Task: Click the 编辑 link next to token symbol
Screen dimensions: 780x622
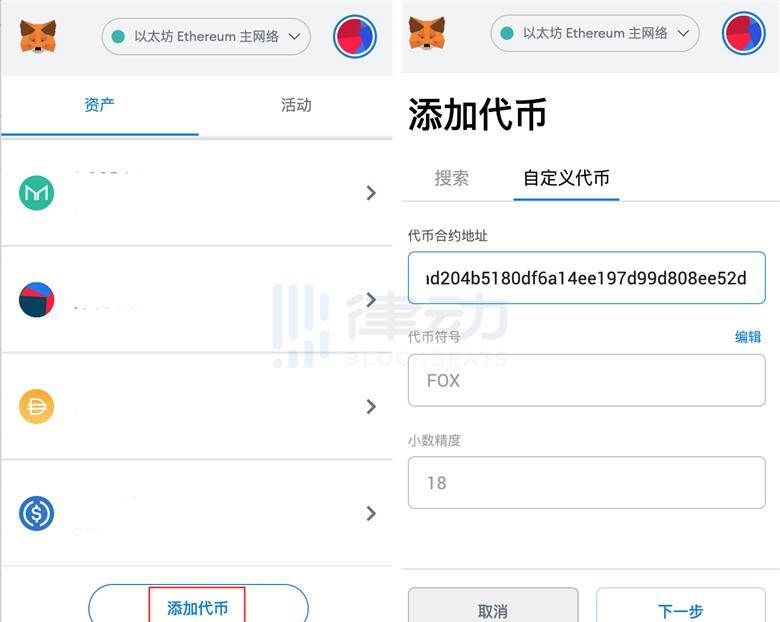Action: point(748,337)
